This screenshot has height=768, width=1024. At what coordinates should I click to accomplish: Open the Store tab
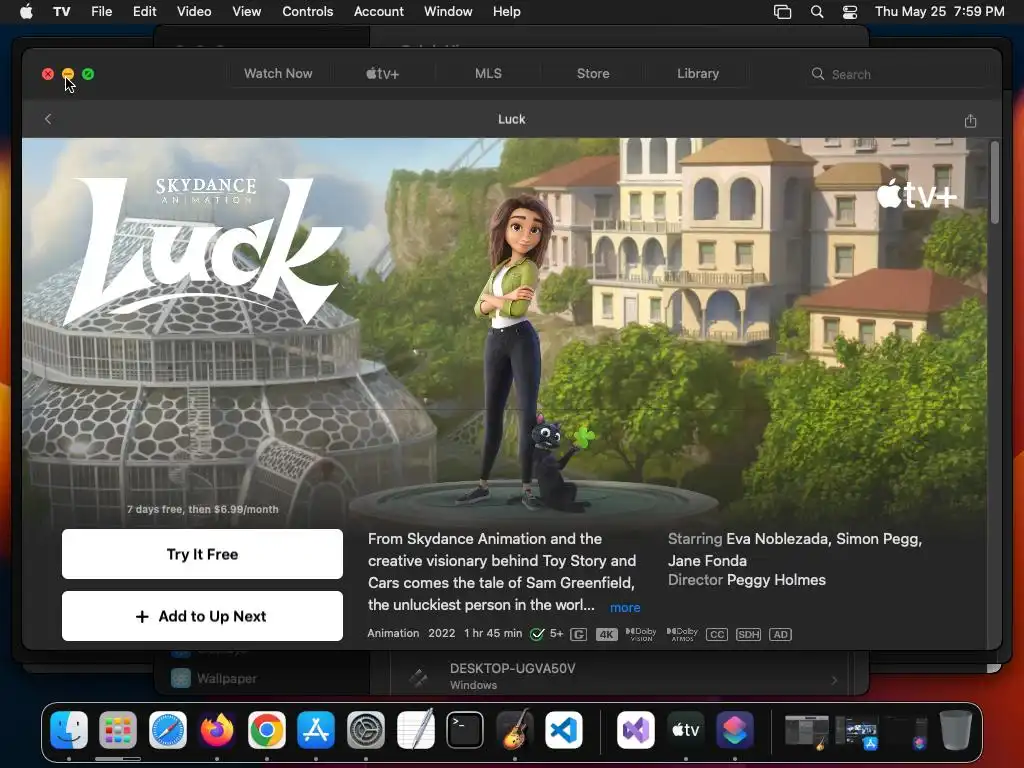[x=593, y=74]
